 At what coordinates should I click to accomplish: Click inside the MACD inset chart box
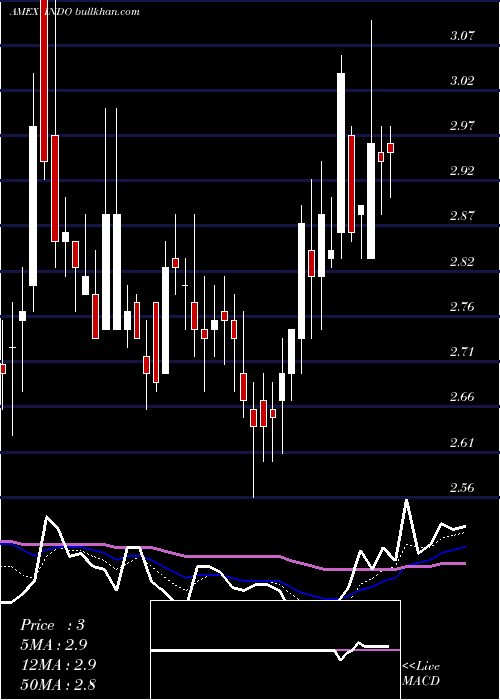[275, 650]
